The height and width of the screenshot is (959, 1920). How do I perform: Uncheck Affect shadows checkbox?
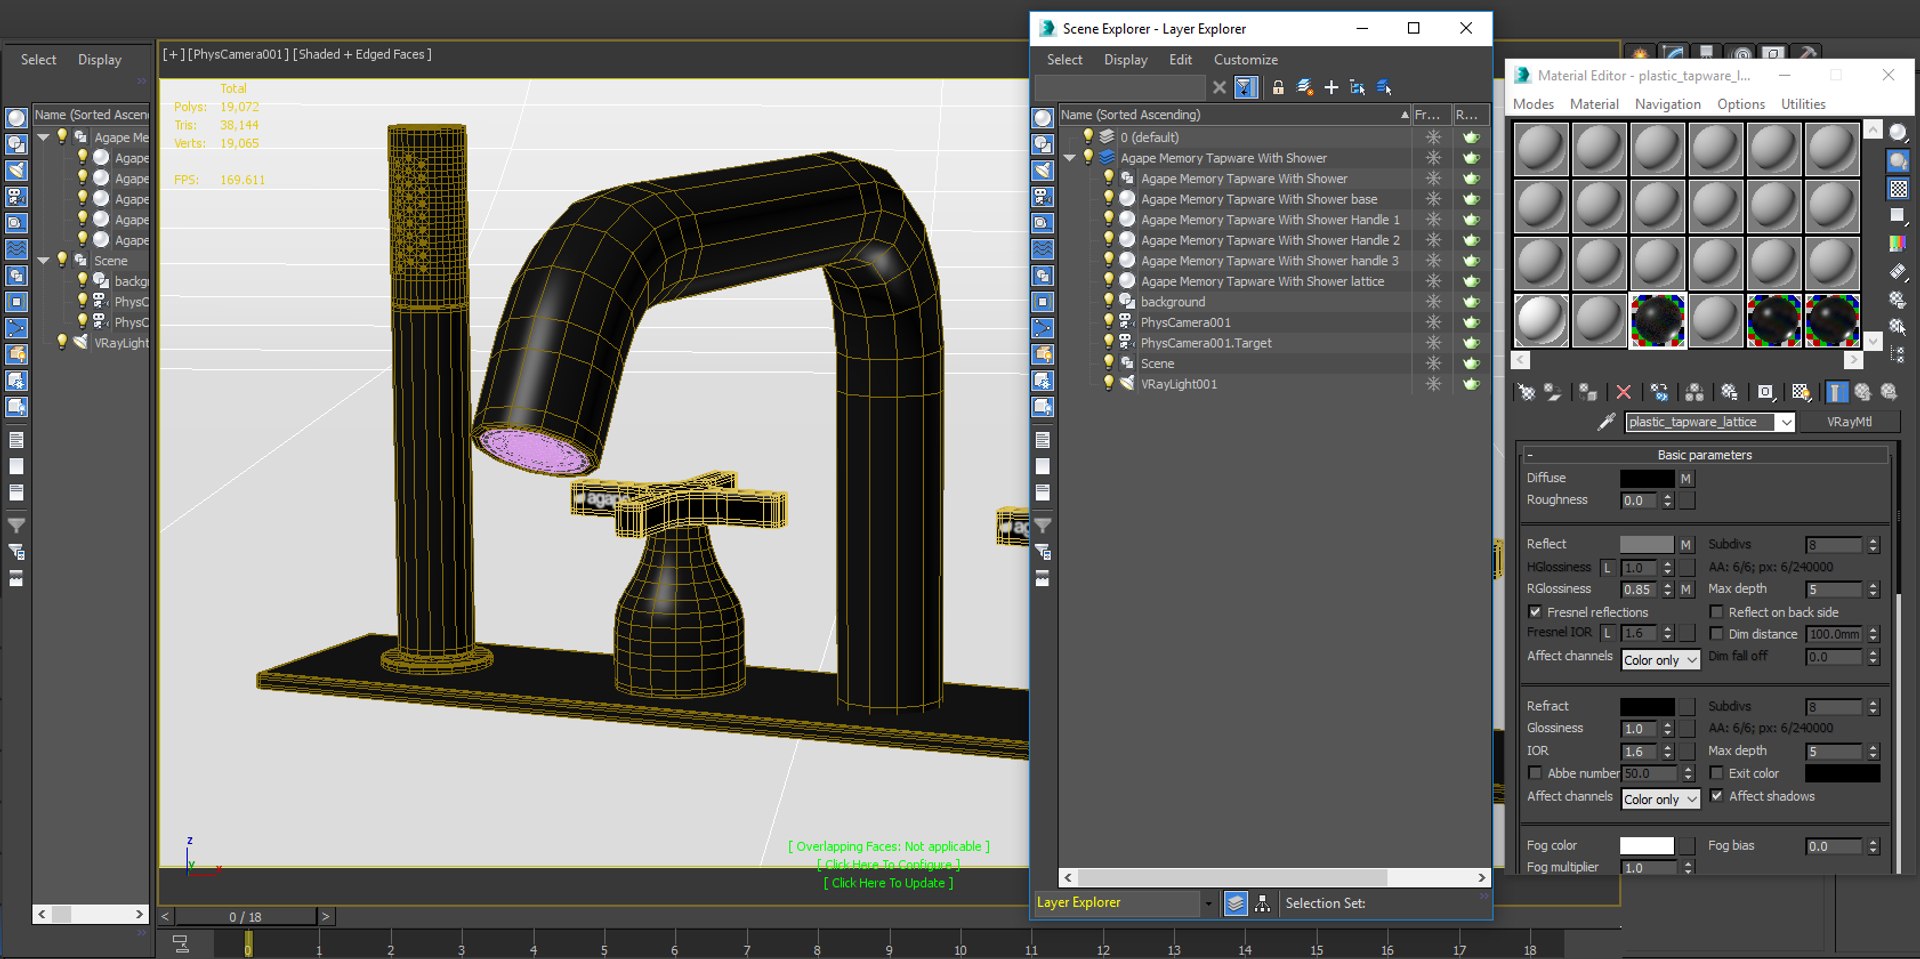pyautogui.click(x=1716, y=796)
